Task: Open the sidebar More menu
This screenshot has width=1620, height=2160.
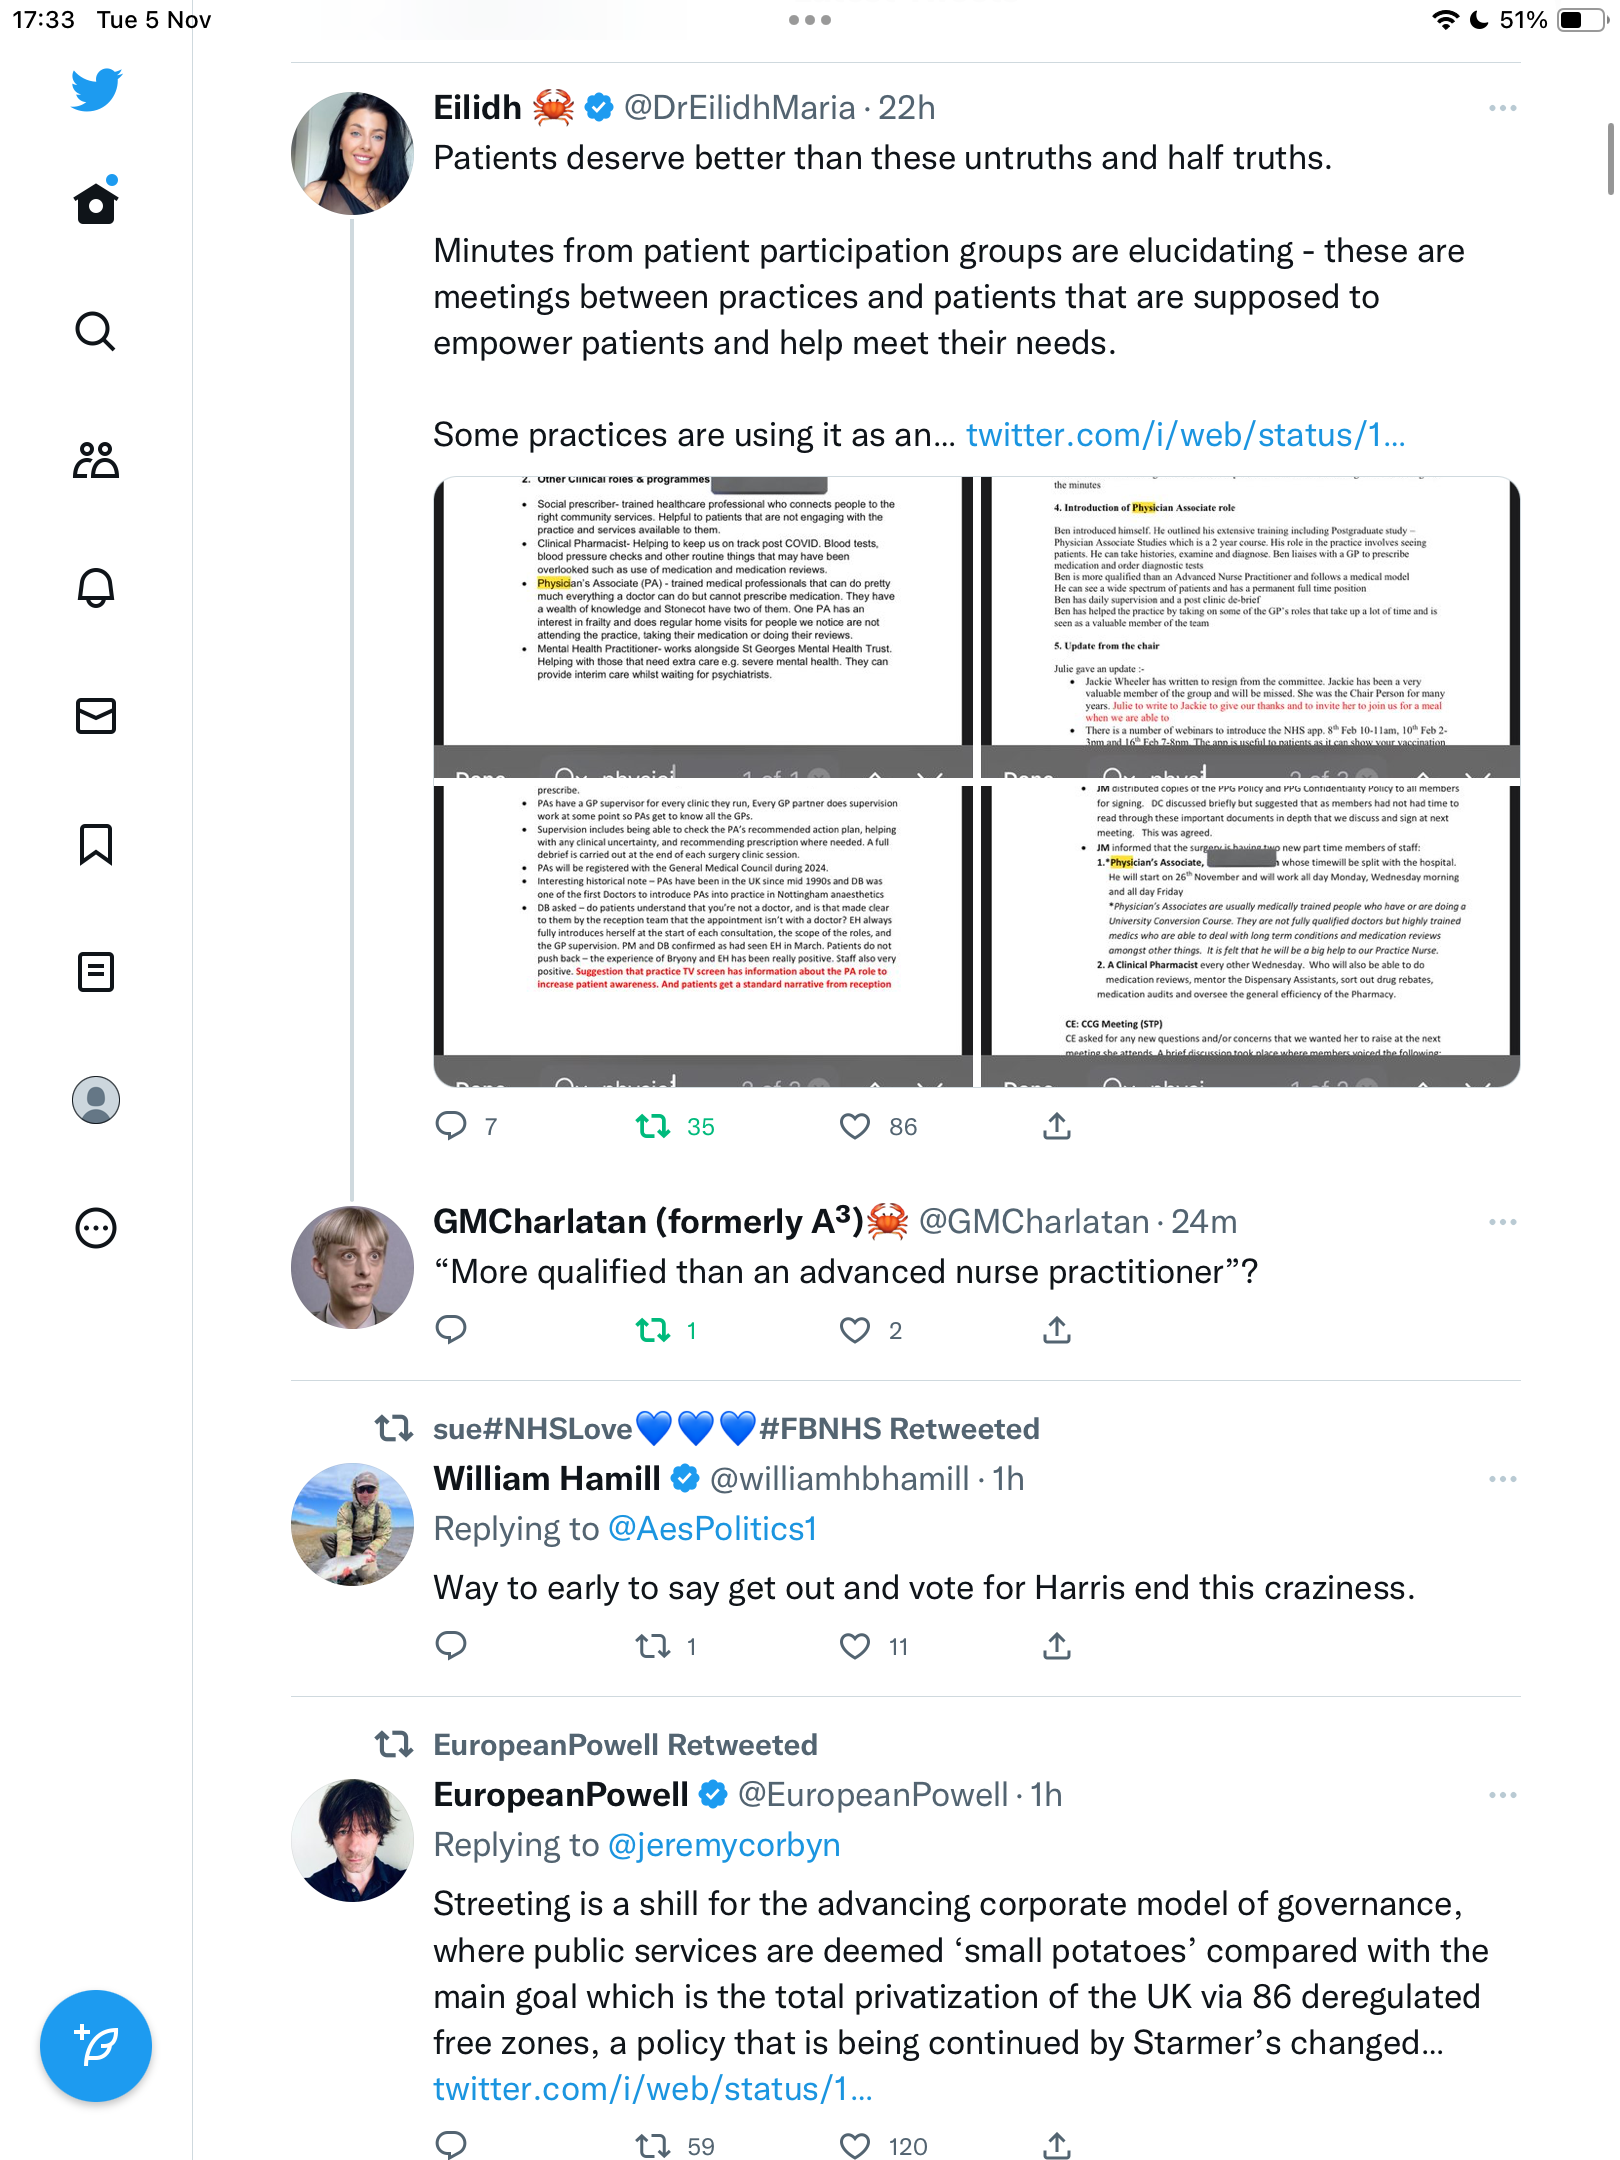Action: (96, 1228)
